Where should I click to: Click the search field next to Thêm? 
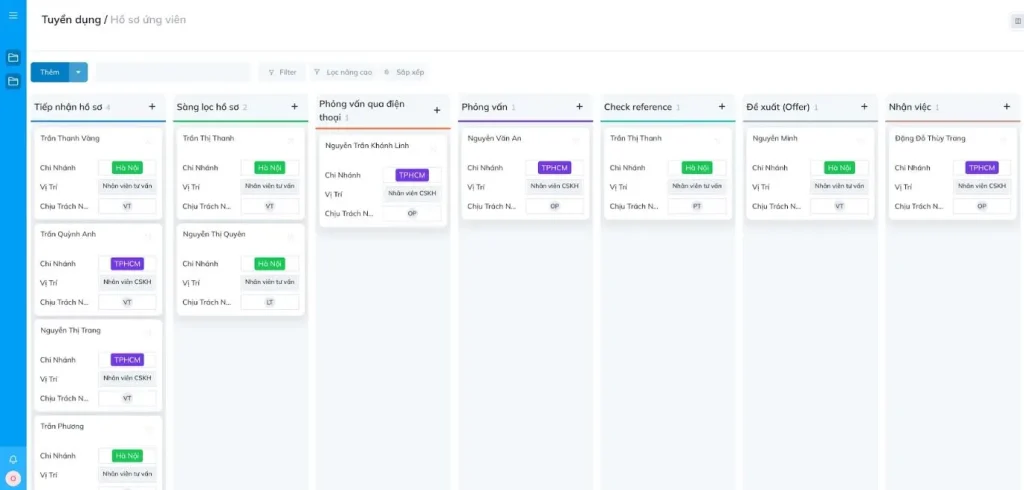172,72
